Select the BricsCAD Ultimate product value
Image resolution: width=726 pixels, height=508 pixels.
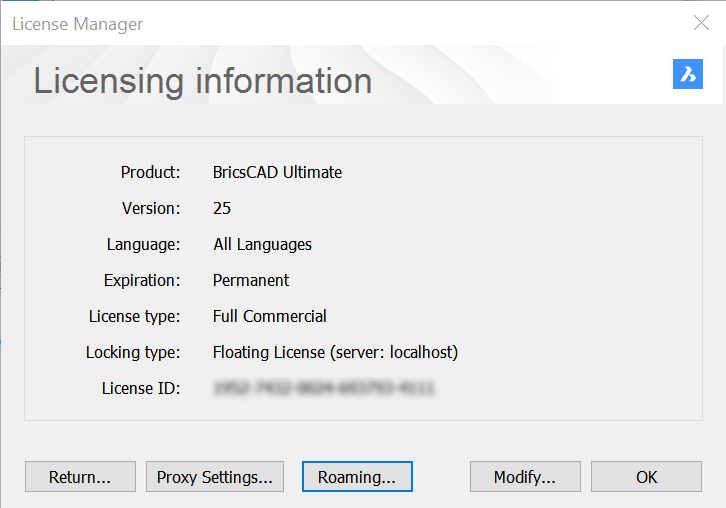[x=277, y=172]
